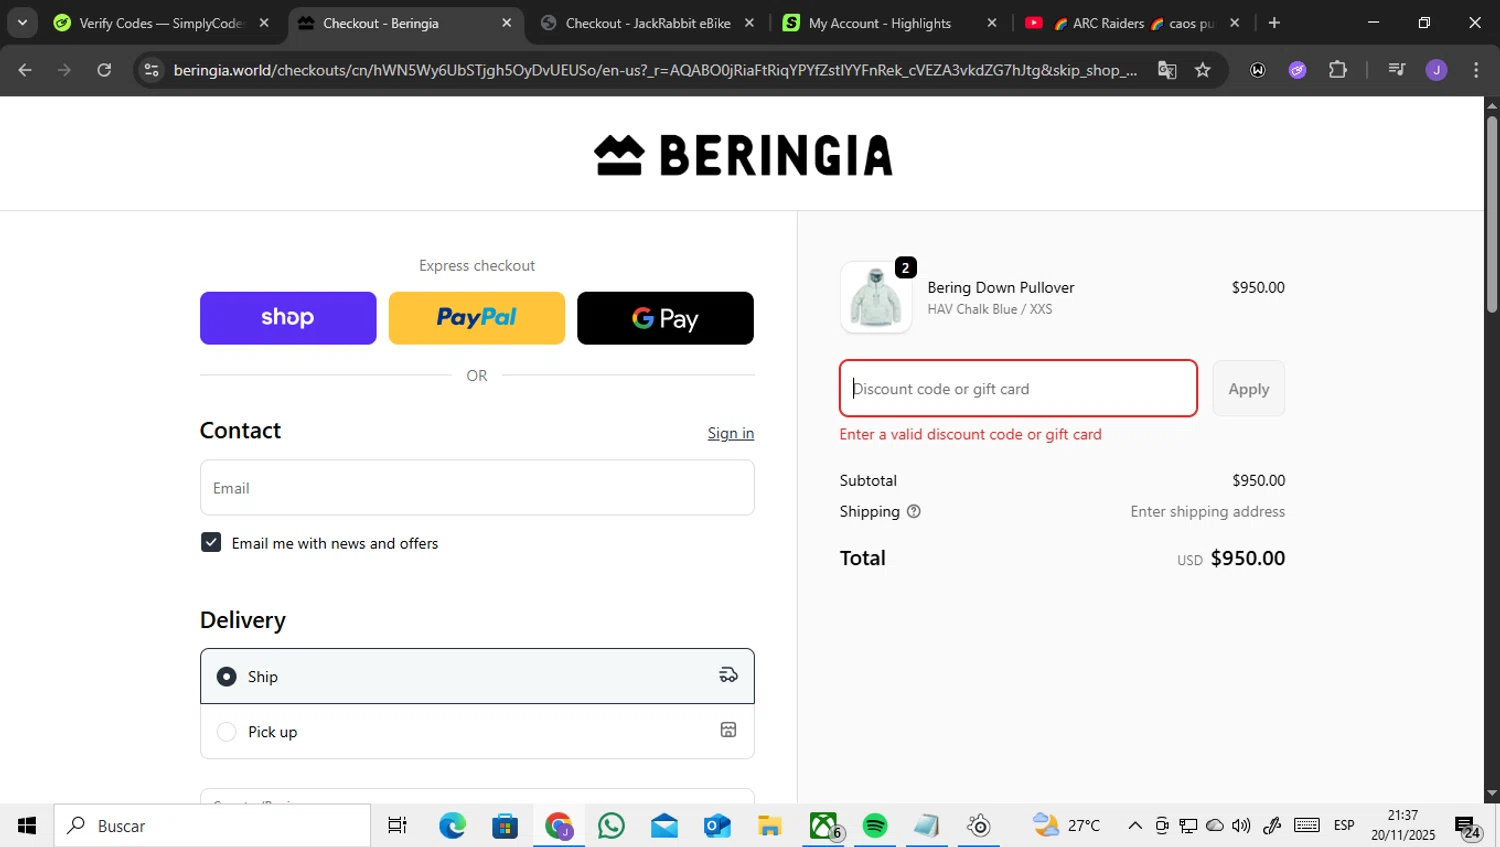Screen dimensions: 1500x847
Task: Bookmark this page with star icon
Action: point(1203,70)
